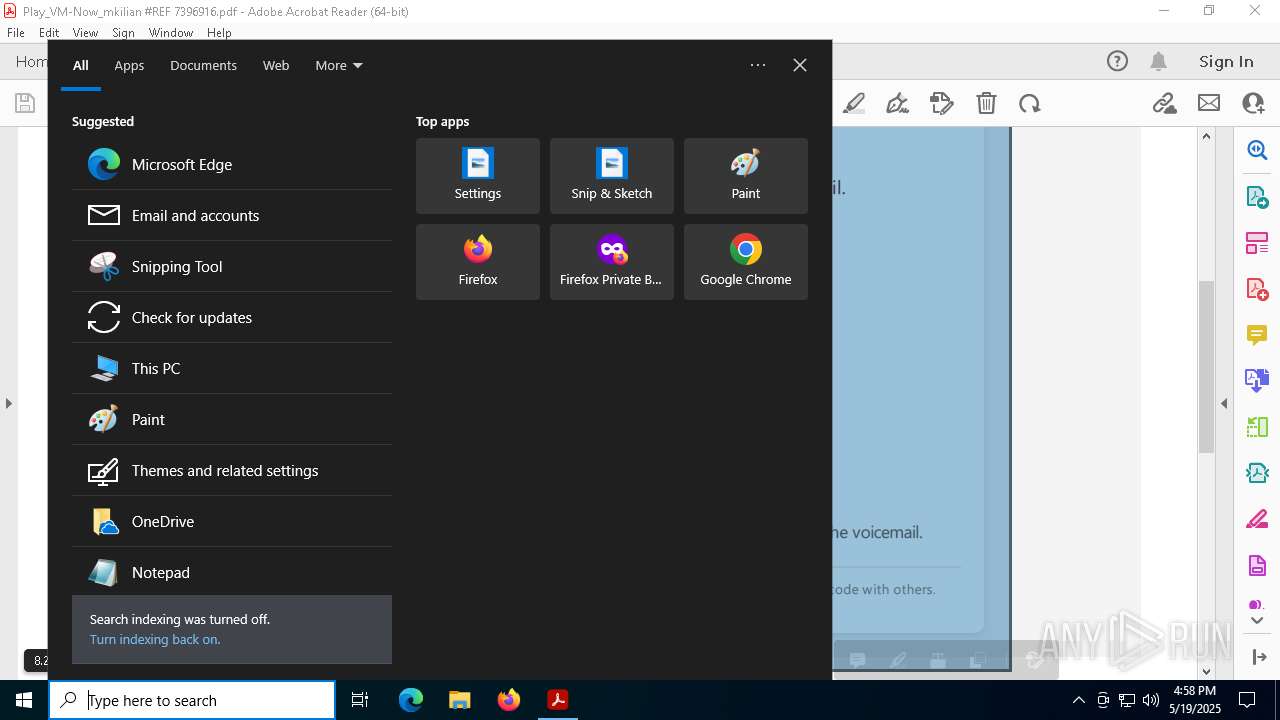Screen dimensions: 1280x720
Task: Open Paint in the Suggested list
Action: 231,419
